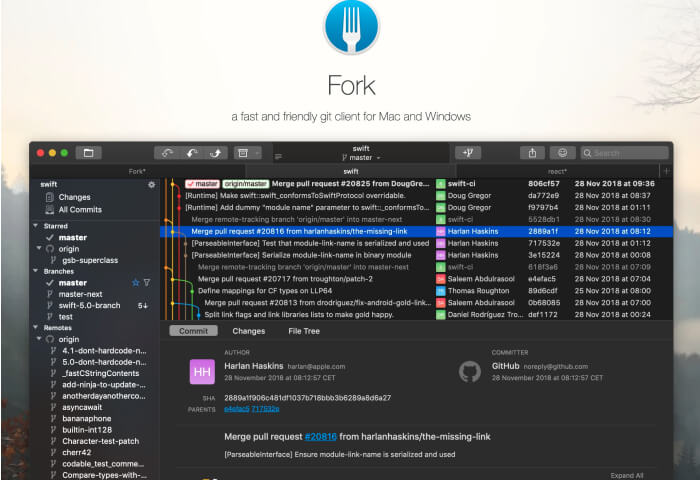
Task: Select bananaphone remote branch
Action: 87,418
